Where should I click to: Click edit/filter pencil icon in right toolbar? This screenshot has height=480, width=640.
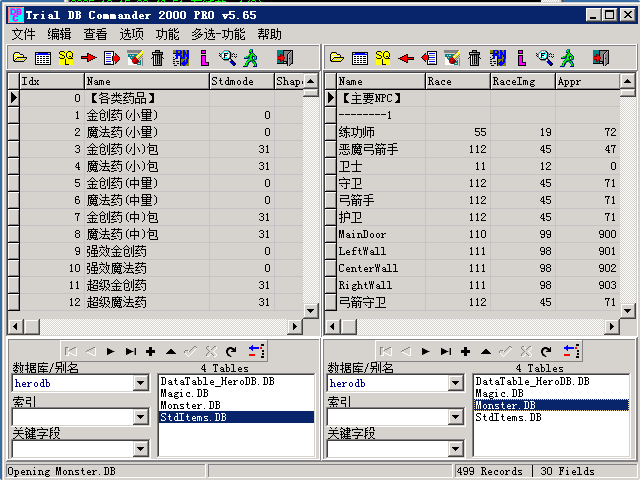point(452,58)
